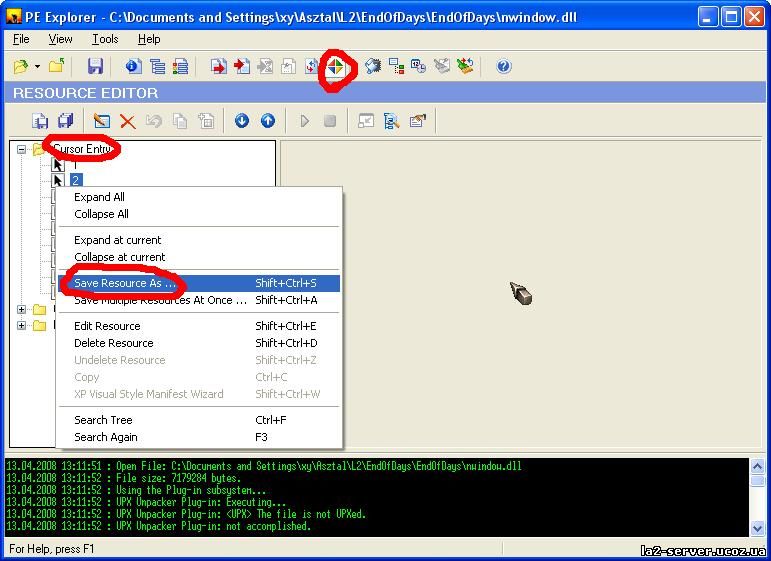The image size is (771, 561).
Task: Expand the upper collapsed folder node
Action: (x=21, y=309)
